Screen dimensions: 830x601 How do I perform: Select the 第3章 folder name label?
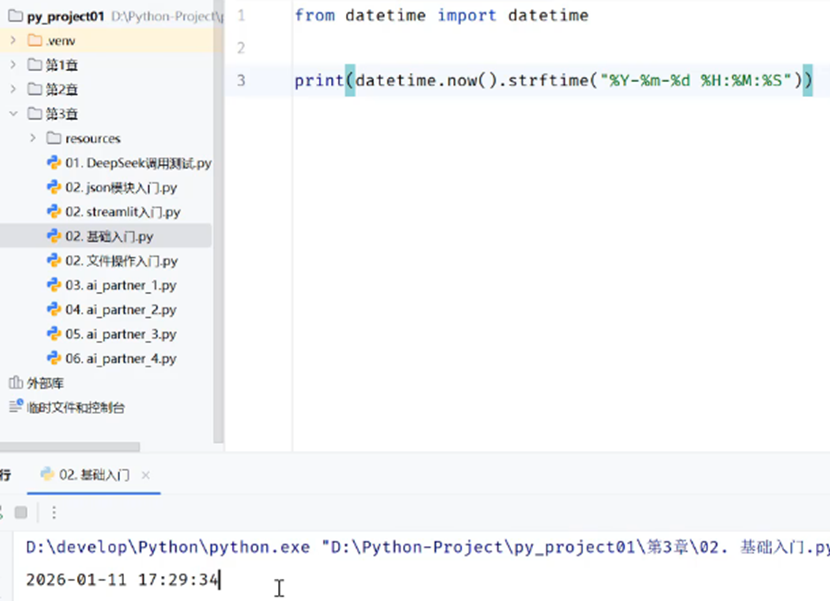[61, 114]
